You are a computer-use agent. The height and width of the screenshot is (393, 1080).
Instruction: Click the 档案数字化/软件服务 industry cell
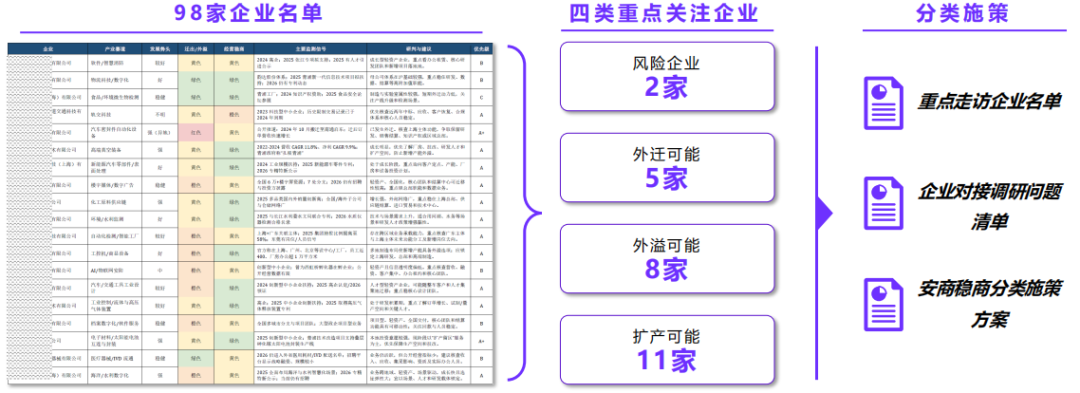(115, 323)
